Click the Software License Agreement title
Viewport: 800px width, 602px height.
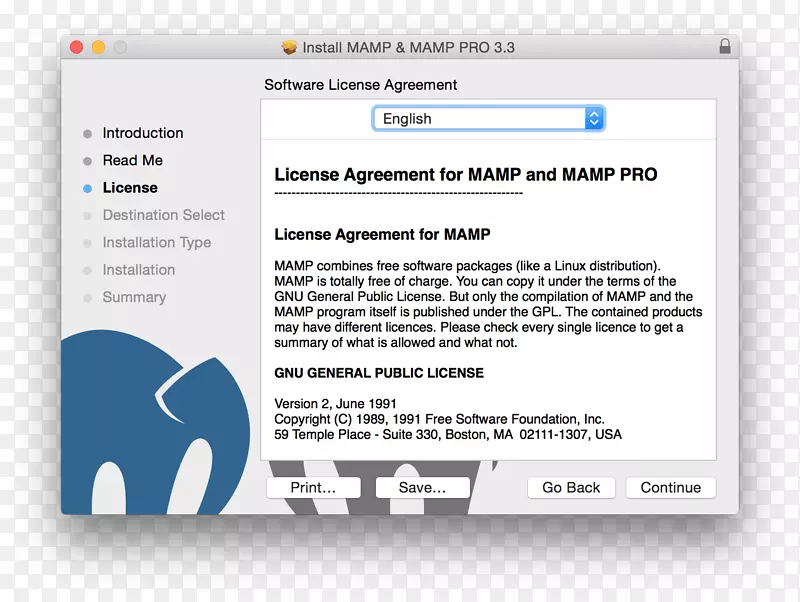tap(360, 85)
